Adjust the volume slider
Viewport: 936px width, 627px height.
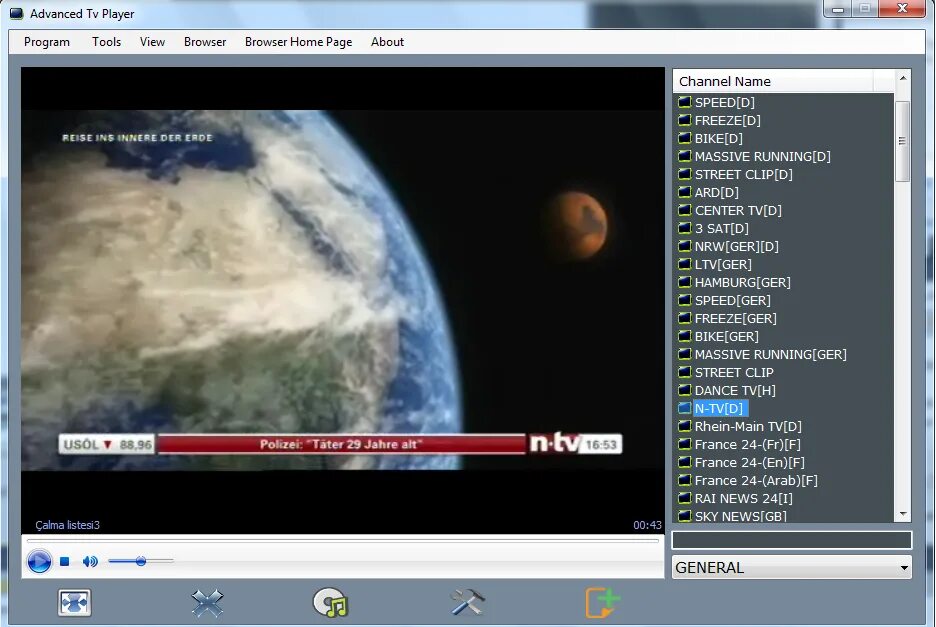(142, 561)
